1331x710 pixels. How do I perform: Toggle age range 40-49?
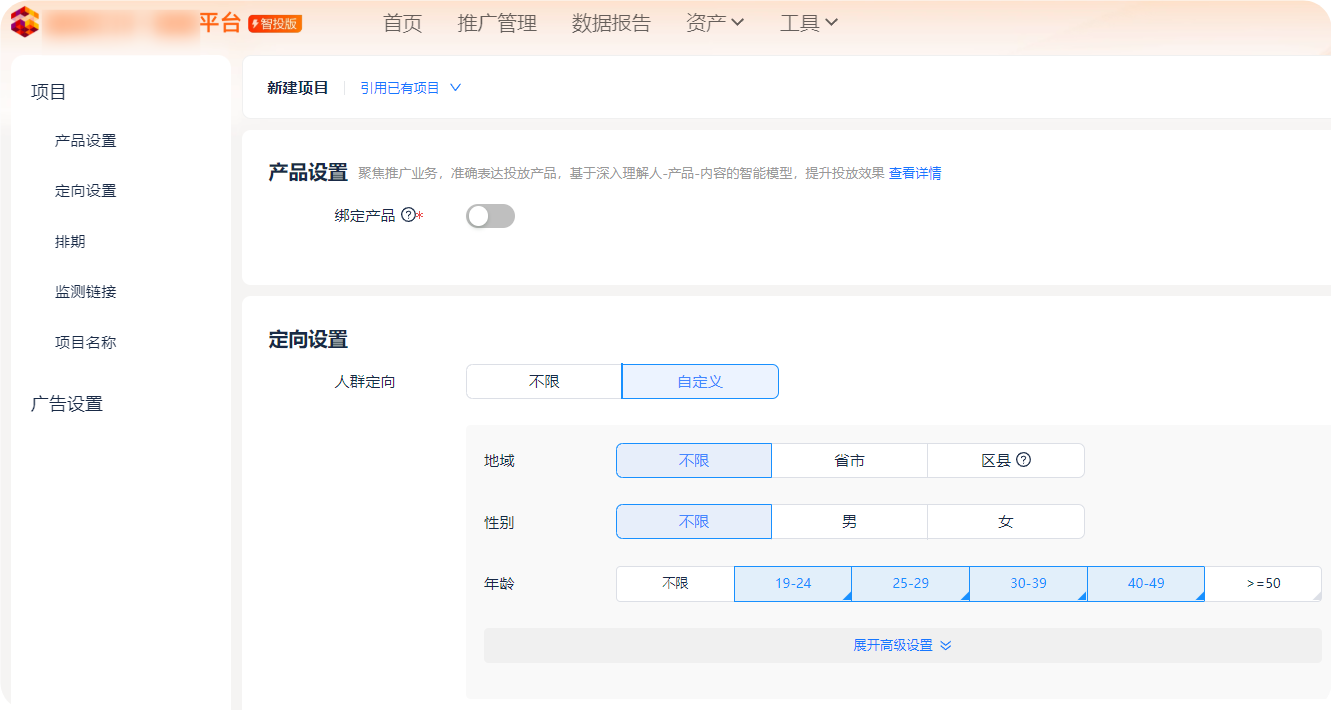tap(1146, 584)
